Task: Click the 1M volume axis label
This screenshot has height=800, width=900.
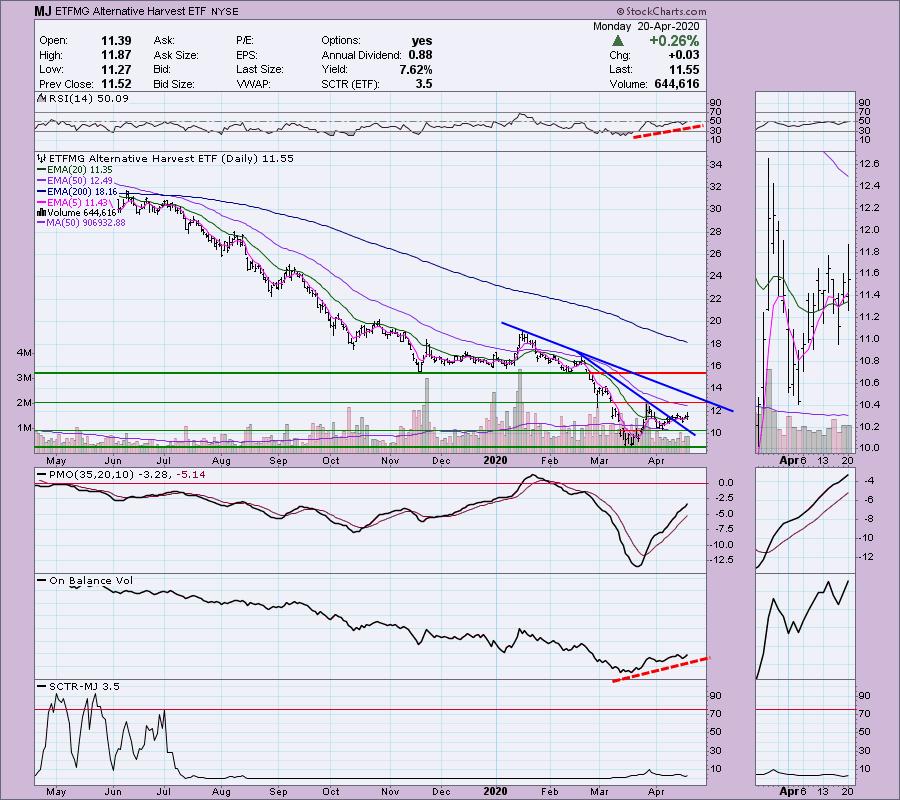Action: point(25,428)
